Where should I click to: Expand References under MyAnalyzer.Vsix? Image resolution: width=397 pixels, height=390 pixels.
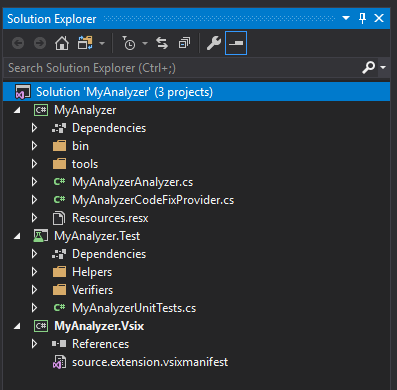tap(34, 344)
